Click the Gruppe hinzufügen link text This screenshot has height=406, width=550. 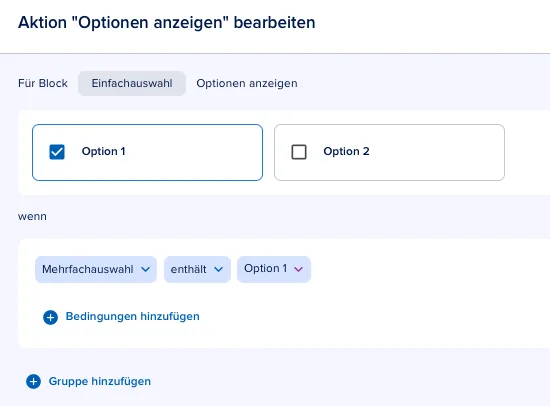click(100, 381)
